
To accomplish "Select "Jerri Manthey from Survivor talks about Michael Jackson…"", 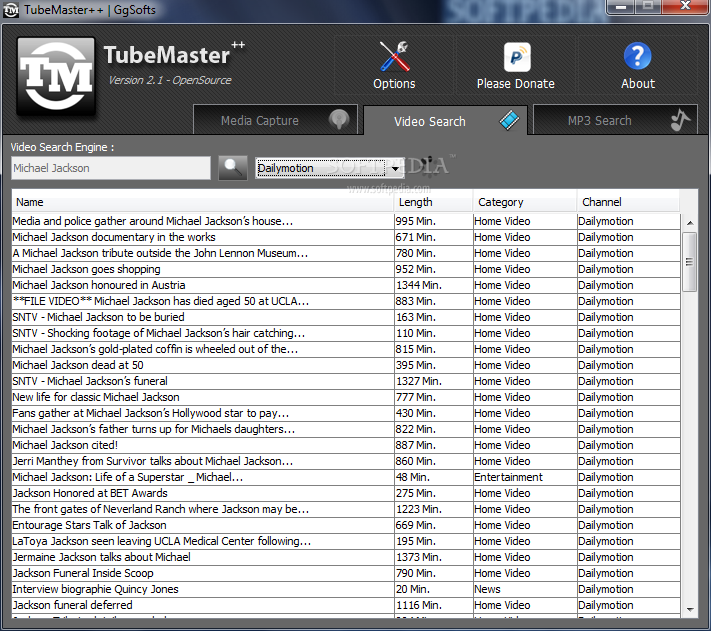I will tap(346, 461).
